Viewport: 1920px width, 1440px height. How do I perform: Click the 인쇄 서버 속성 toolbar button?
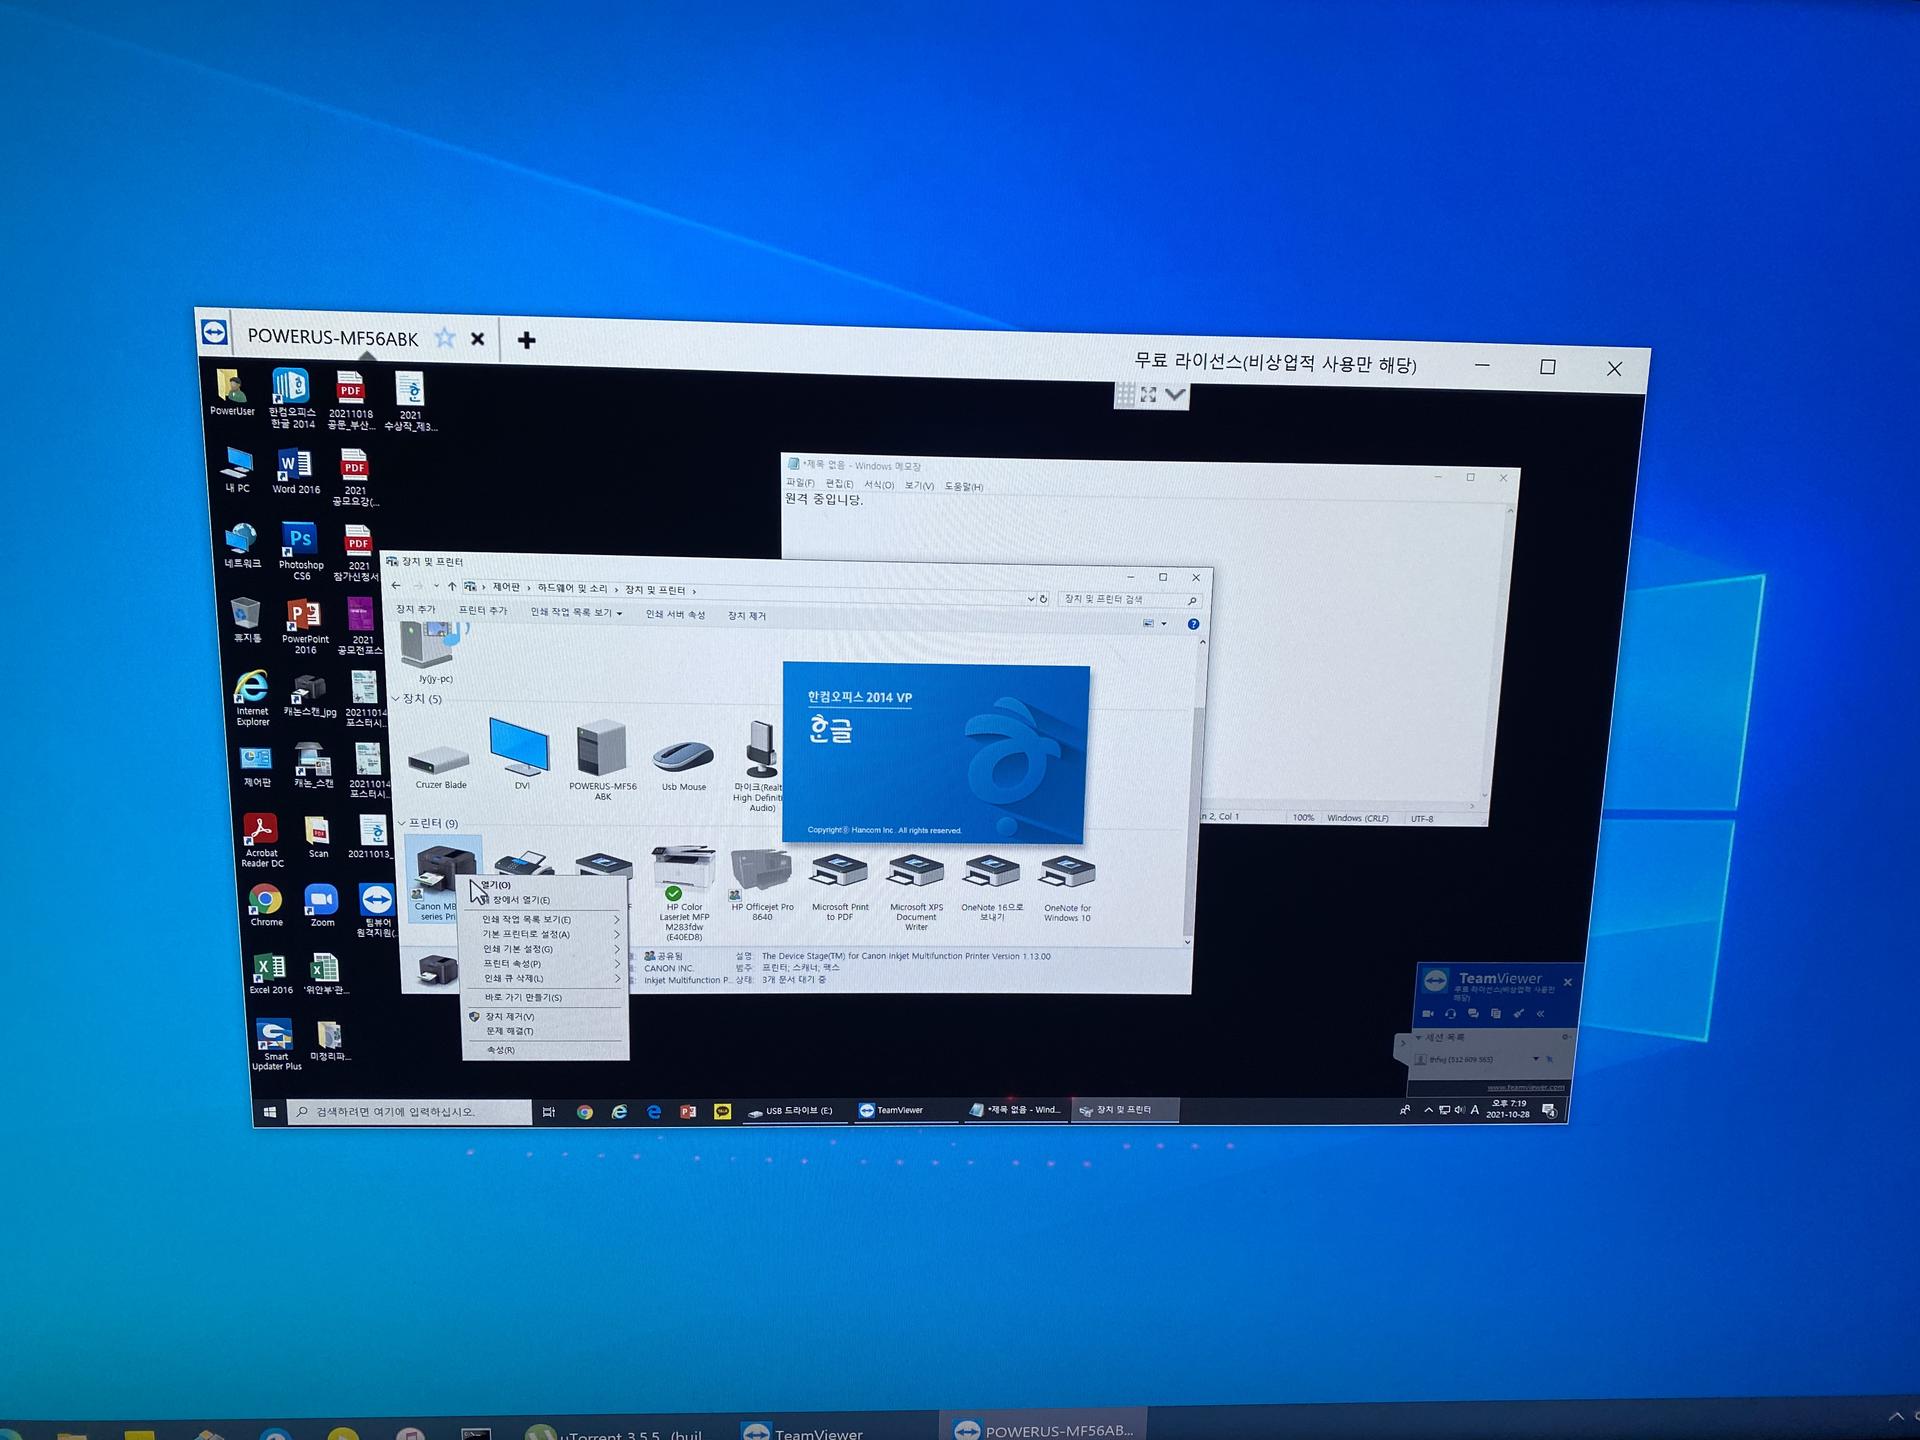(675, 614)
